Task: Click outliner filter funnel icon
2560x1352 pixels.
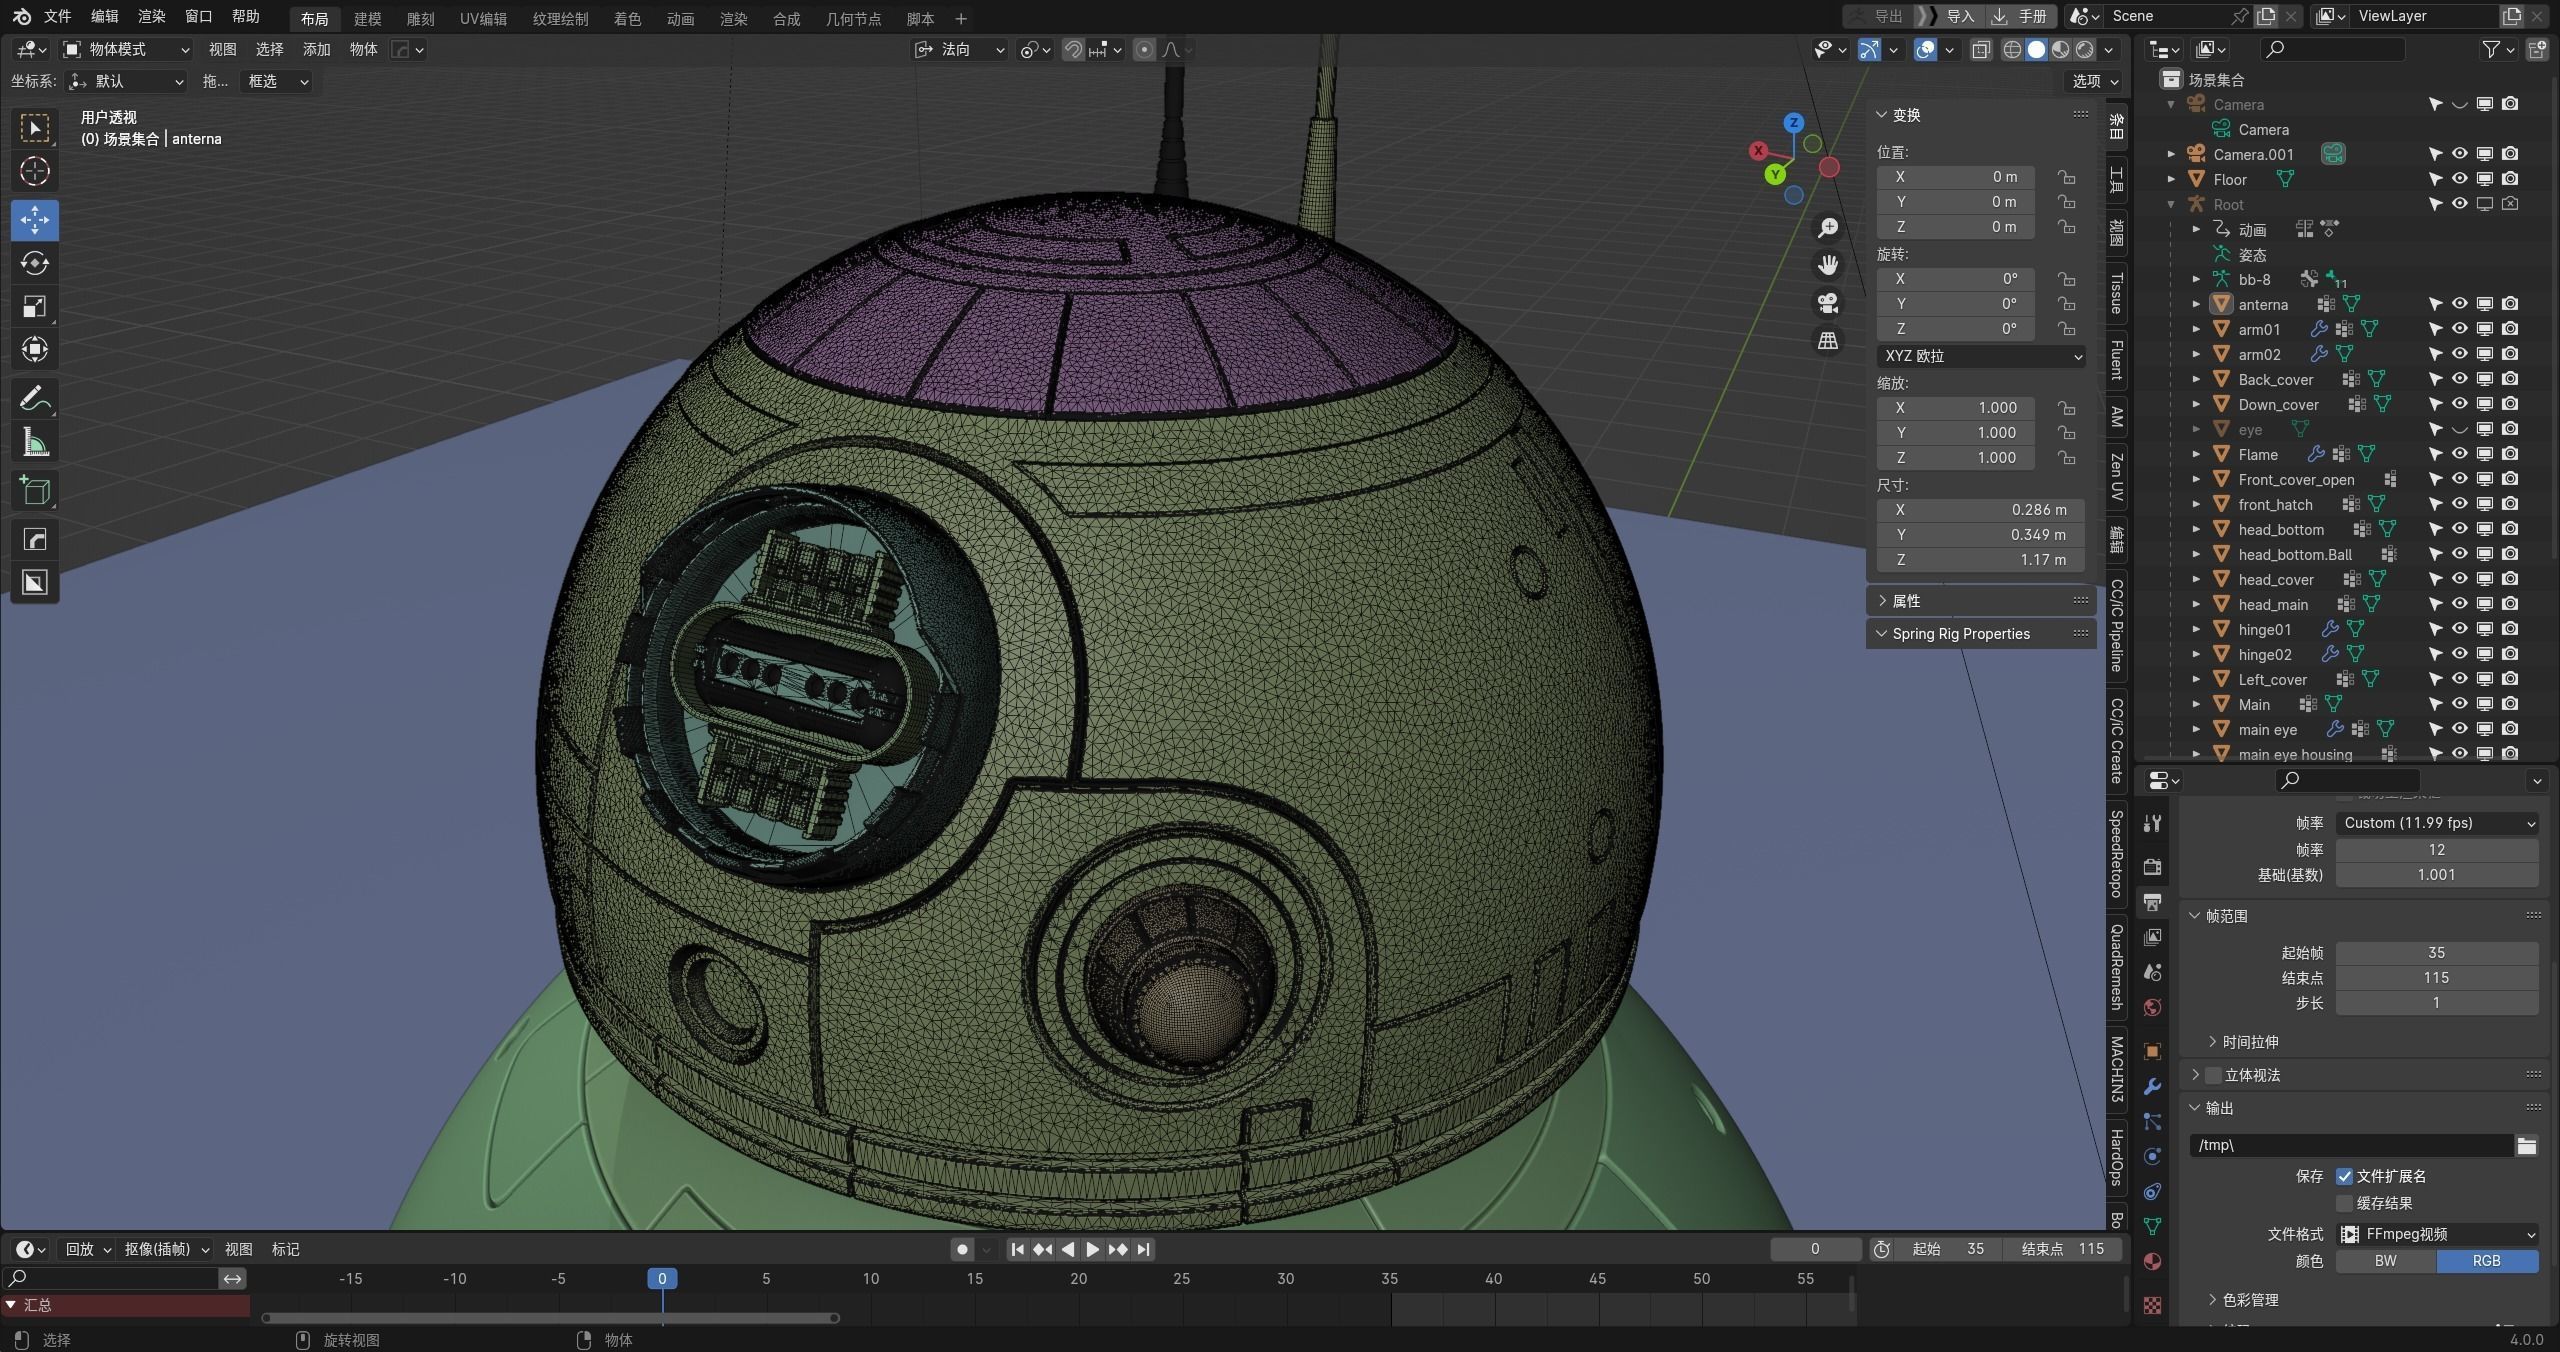Action: (2491, 49)
